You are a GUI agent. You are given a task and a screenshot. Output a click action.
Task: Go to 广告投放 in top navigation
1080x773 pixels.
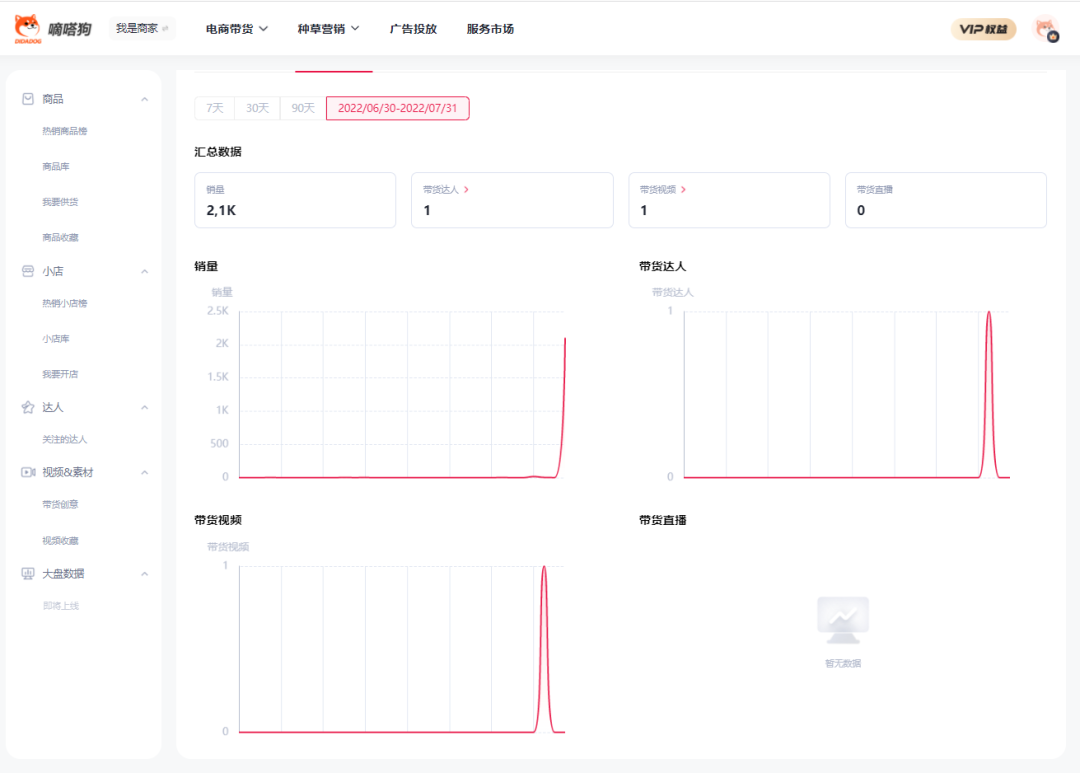pos(413,29)
